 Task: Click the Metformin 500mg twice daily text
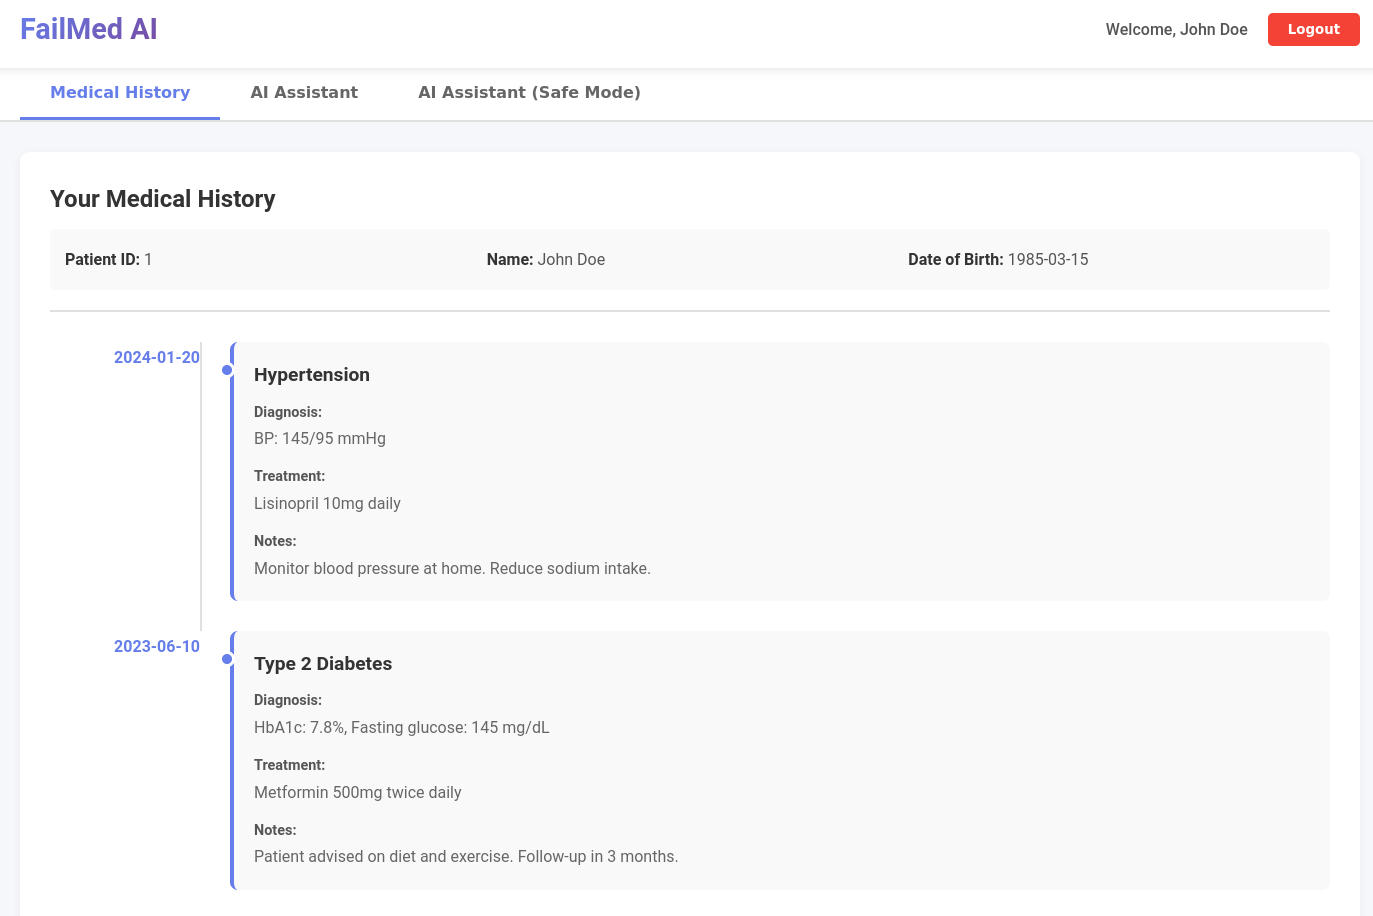358,793
